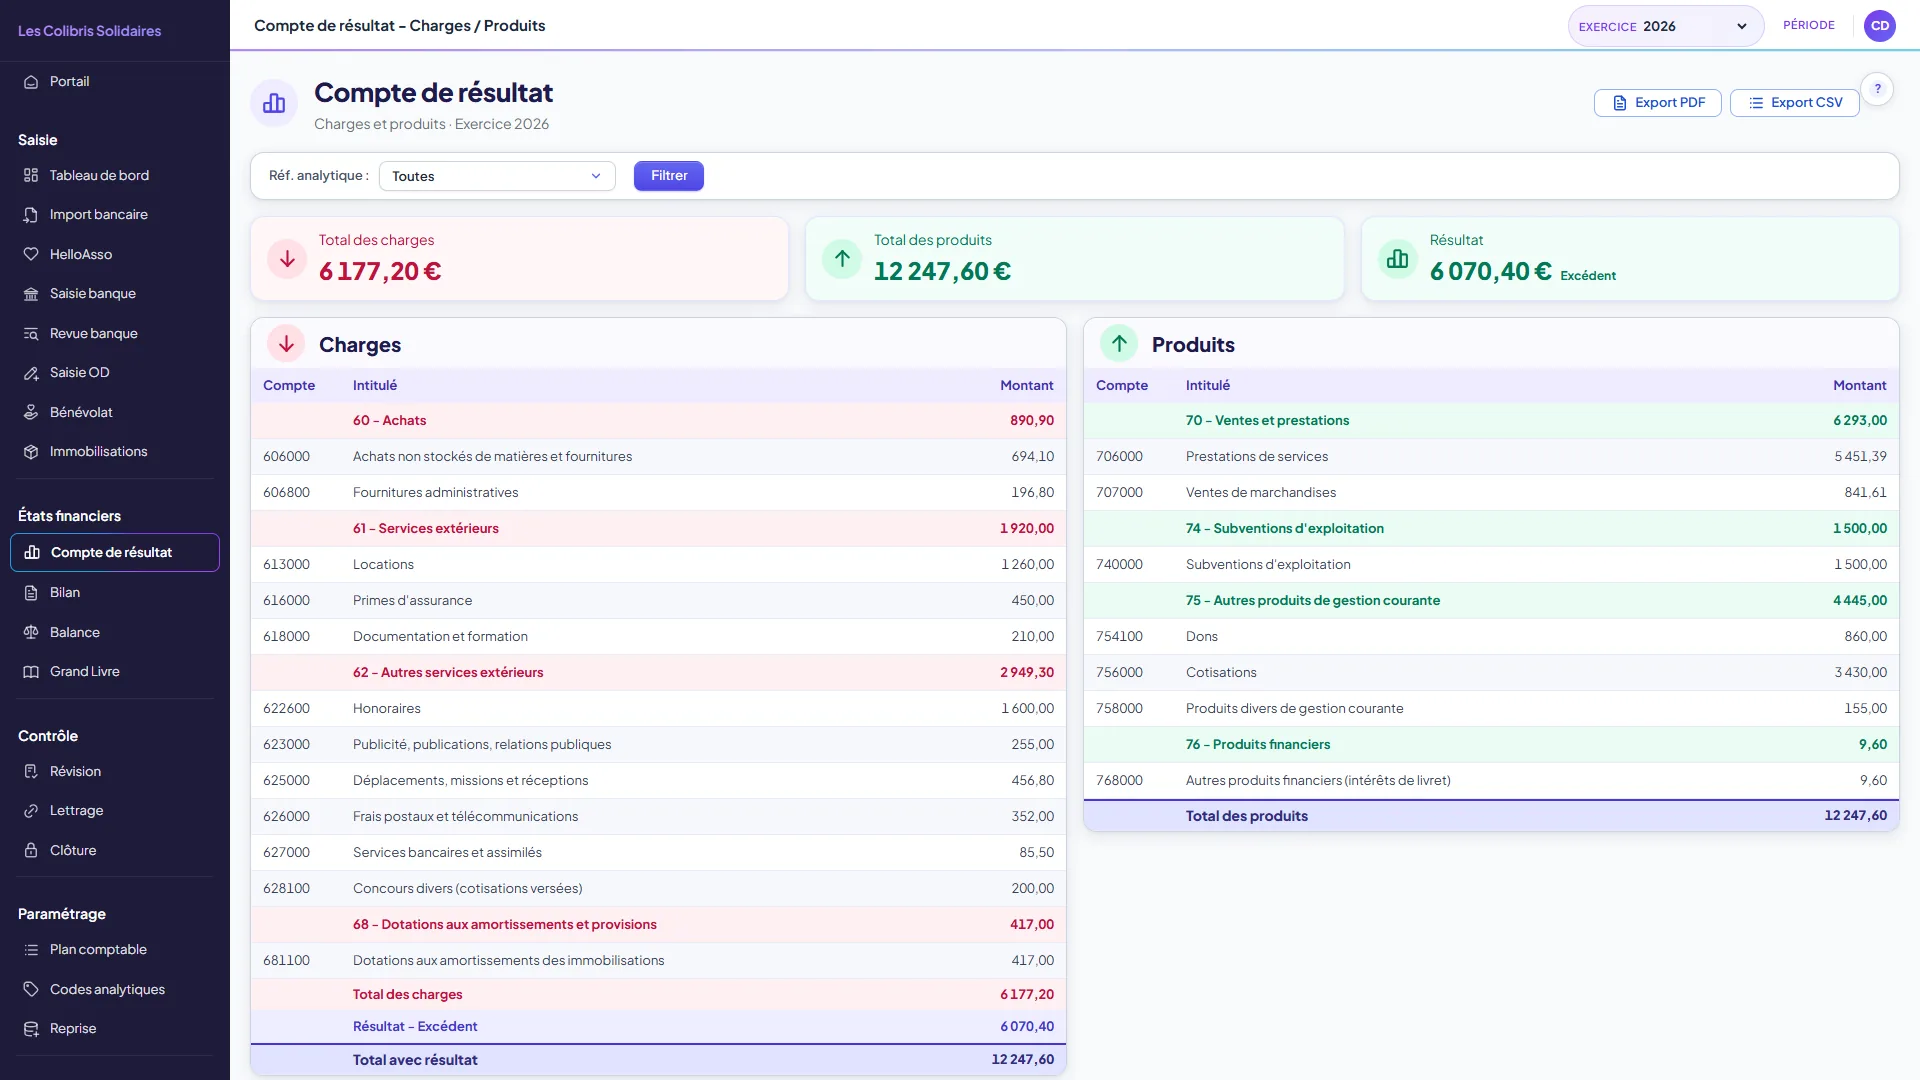Click the Total des charges summary card

pyautogui.click(x=519, y=259)
